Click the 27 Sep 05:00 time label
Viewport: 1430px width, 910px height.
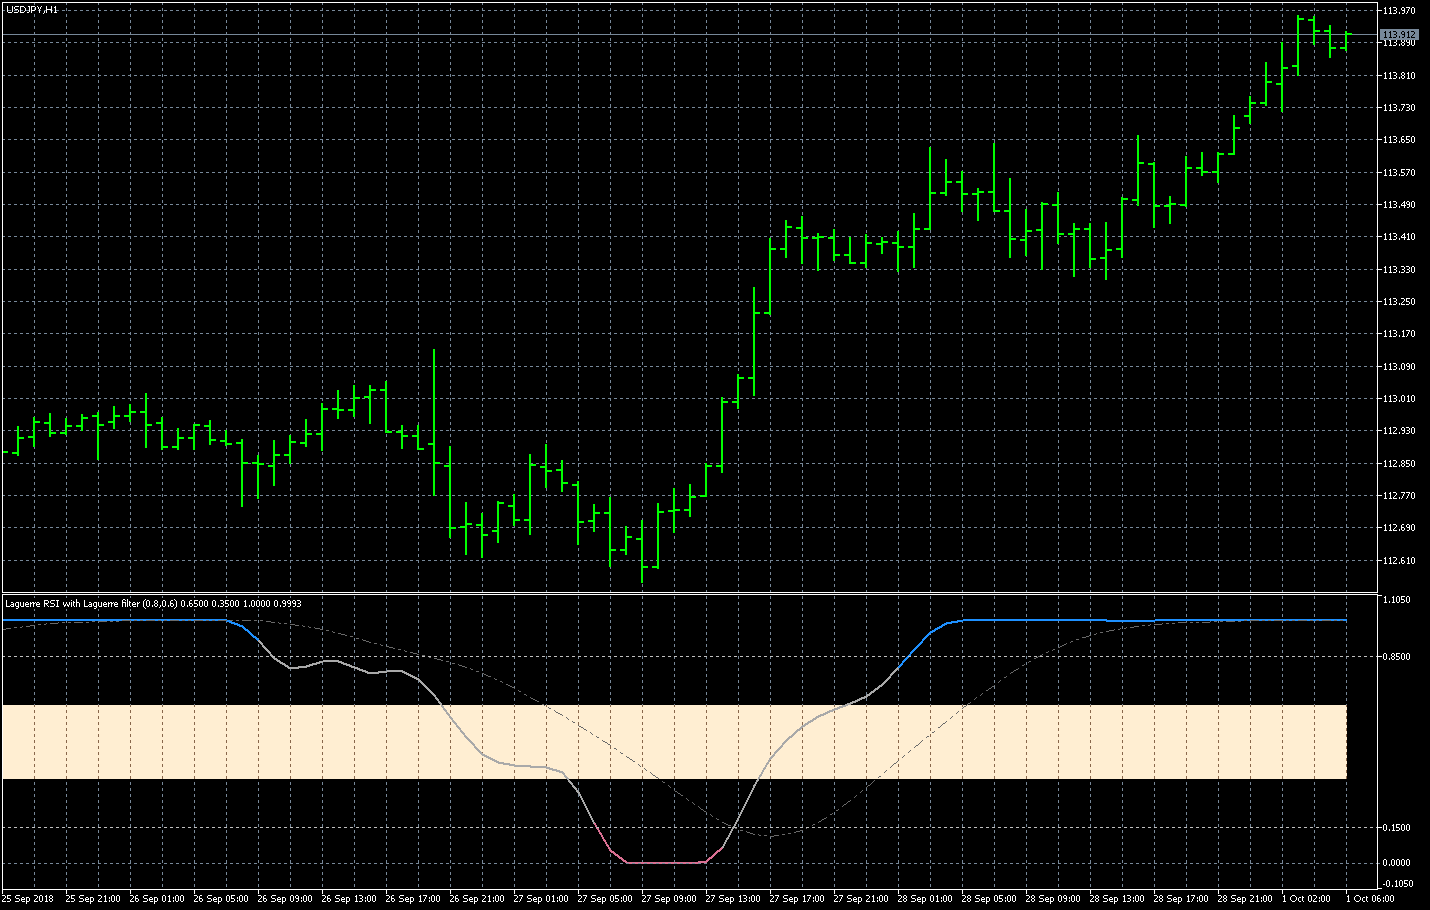tap(605, 899)
